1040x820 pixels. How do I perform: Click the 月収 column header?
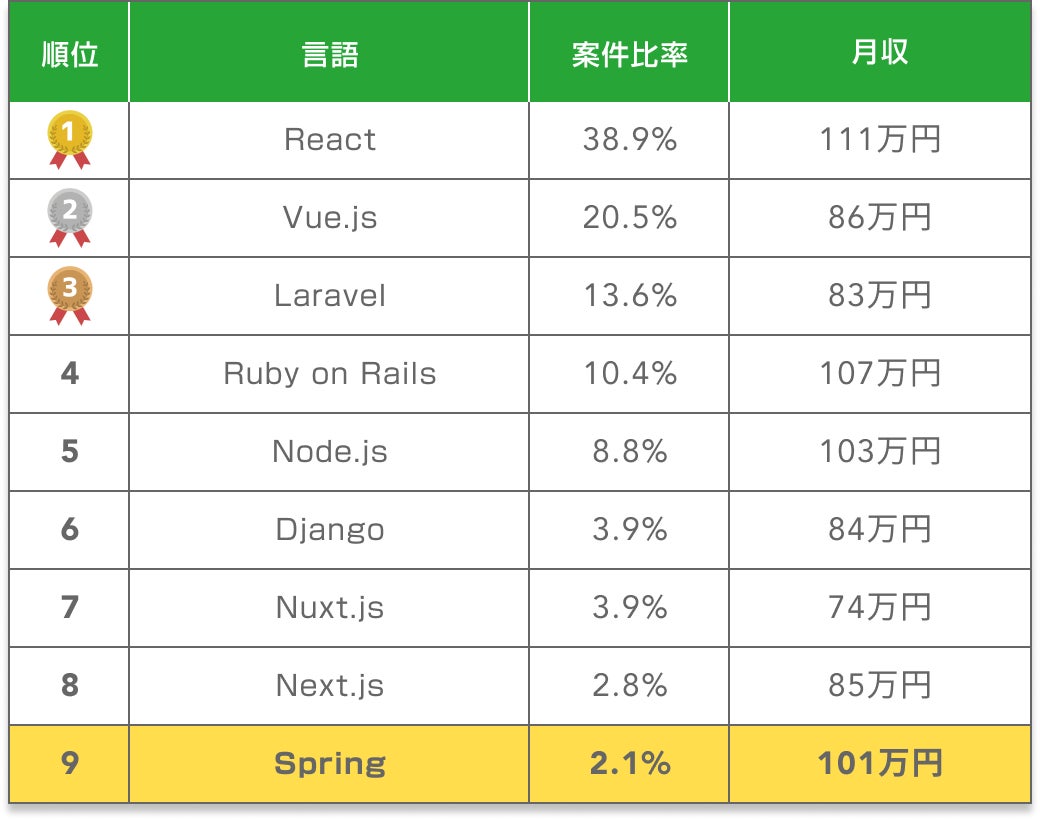click(x=879, y=54)
